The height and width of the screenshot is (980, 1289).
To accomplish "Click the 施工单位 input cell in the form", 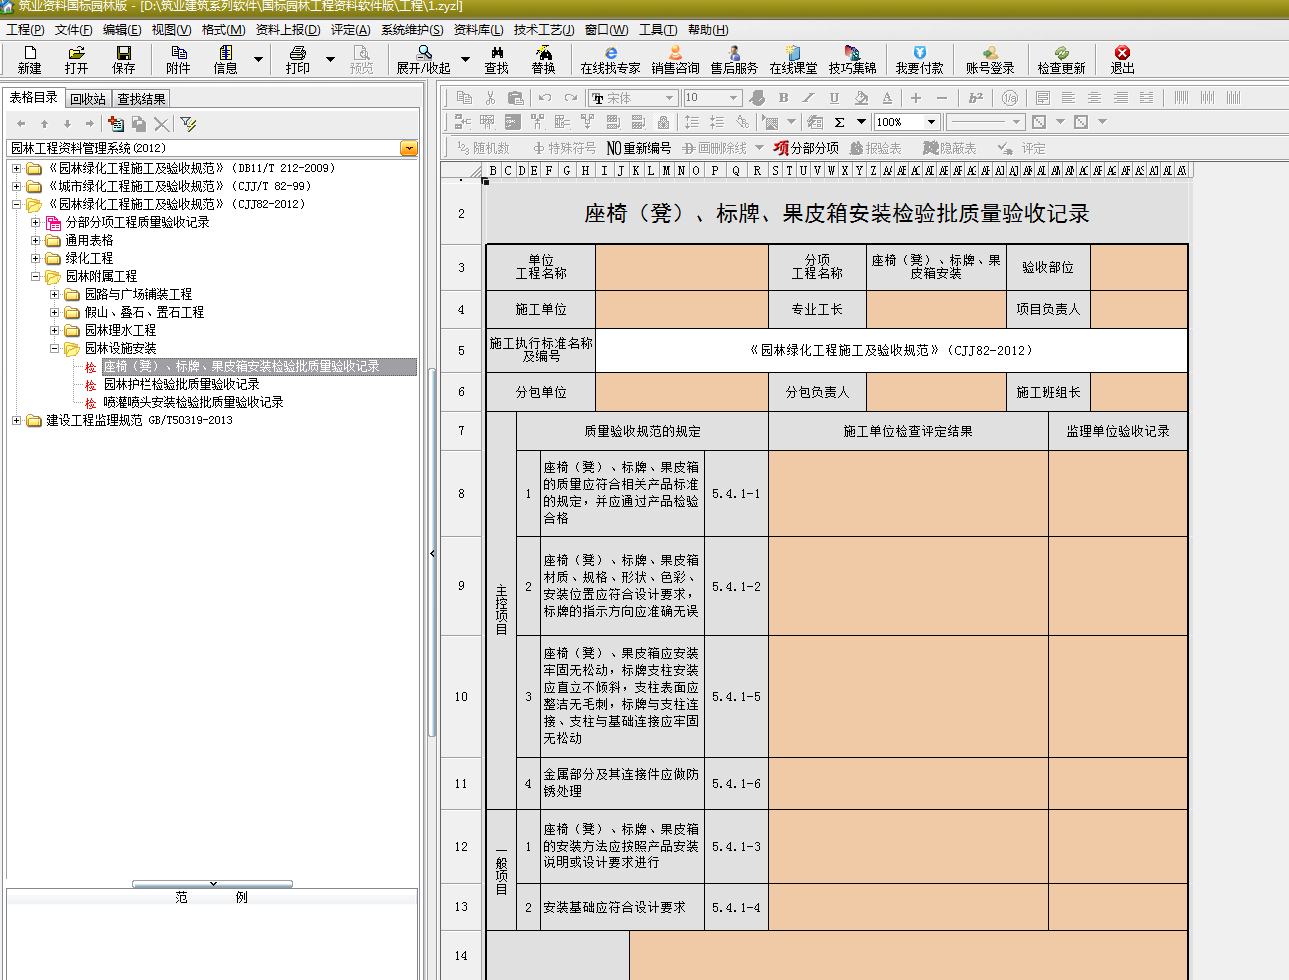I will coord(682,309).
